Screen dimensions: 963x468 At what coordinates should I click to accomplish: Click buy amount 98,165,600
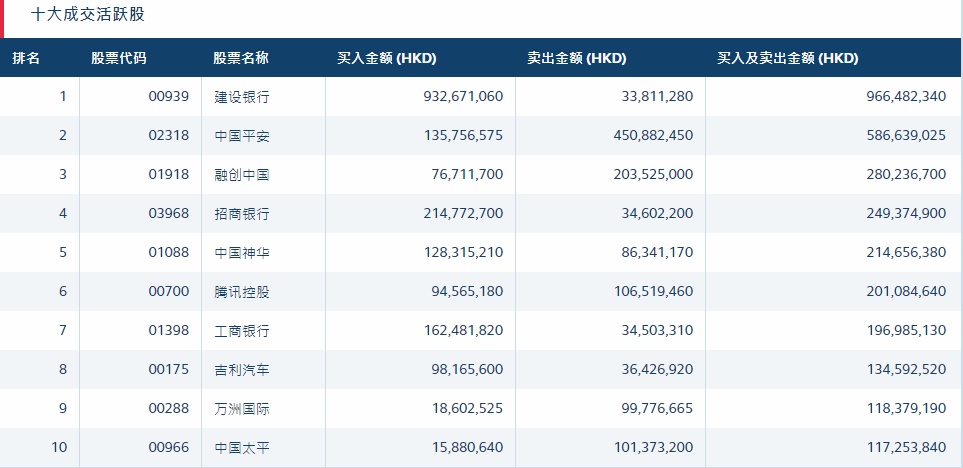point(469,369)
